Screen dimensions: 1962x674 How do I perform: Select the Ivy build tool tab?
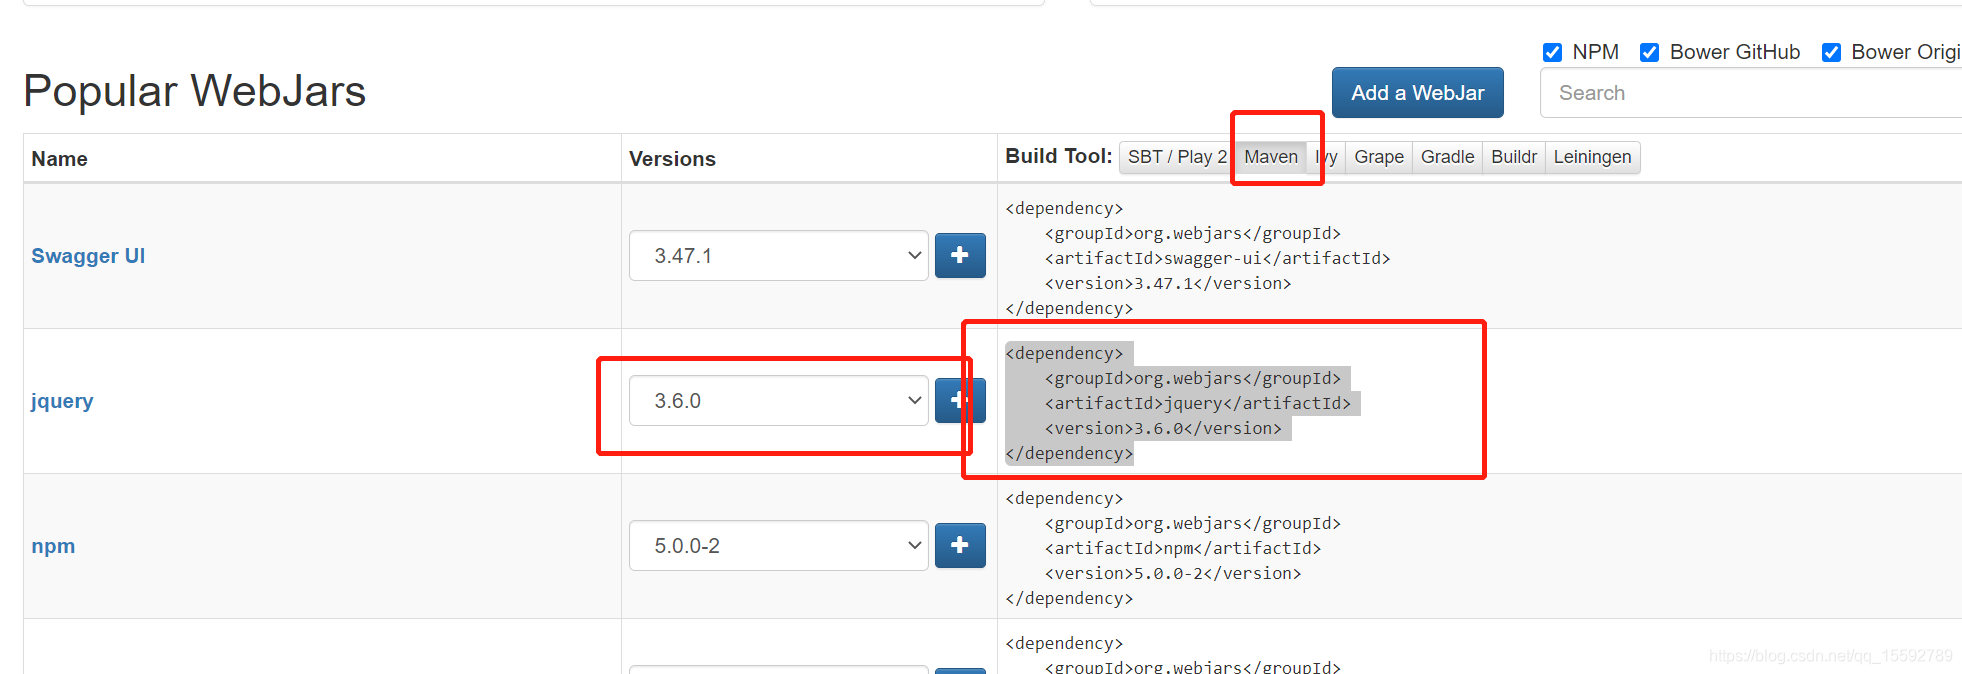coord(1326,157)
